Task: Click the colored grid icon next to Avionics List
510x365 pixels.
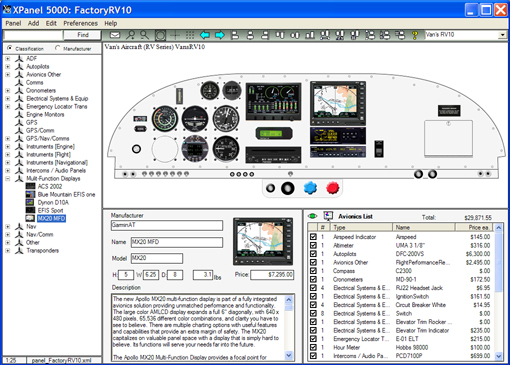Action: point(328,216)
